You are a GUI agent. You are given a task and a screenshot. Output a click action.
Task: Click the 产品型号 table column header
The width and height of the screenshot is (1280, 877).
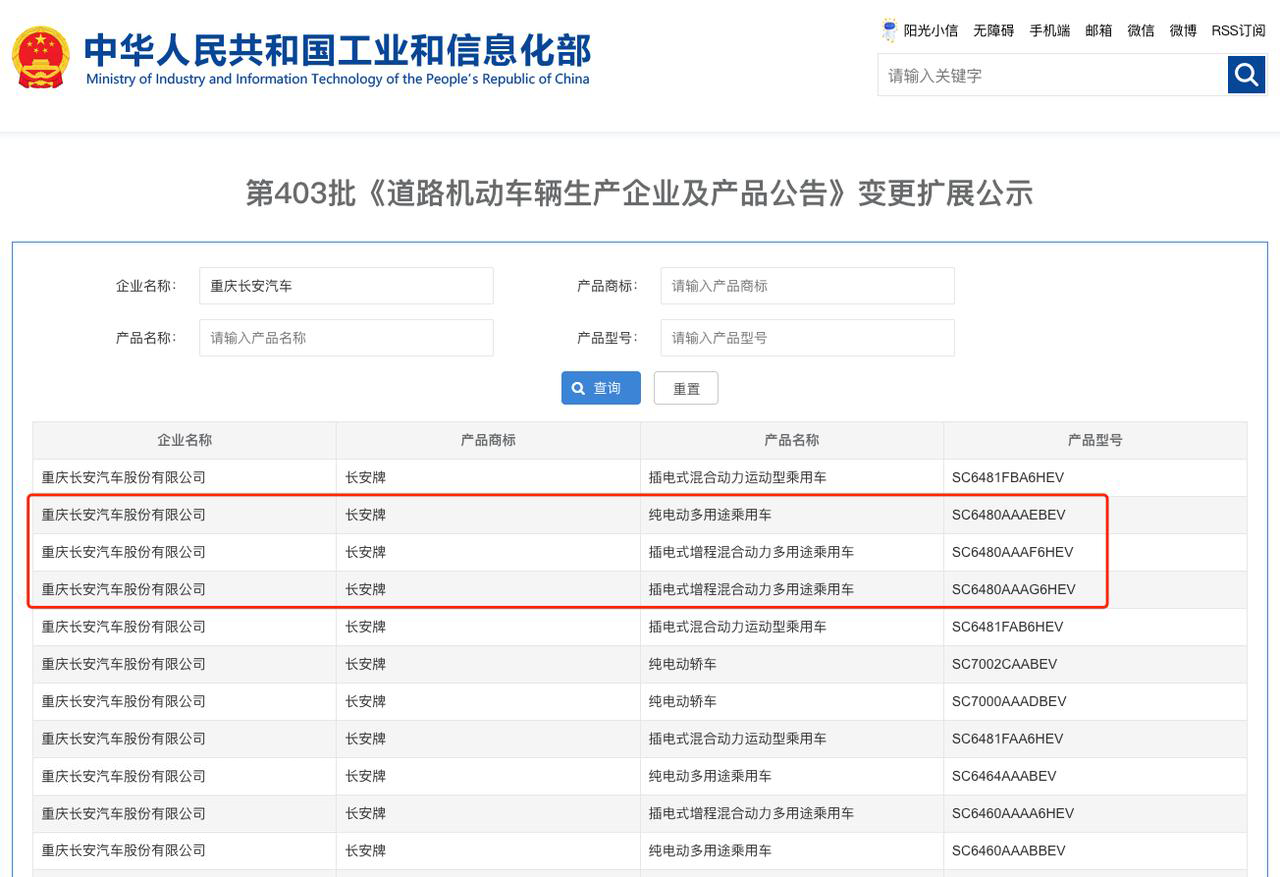point(1095,440)
